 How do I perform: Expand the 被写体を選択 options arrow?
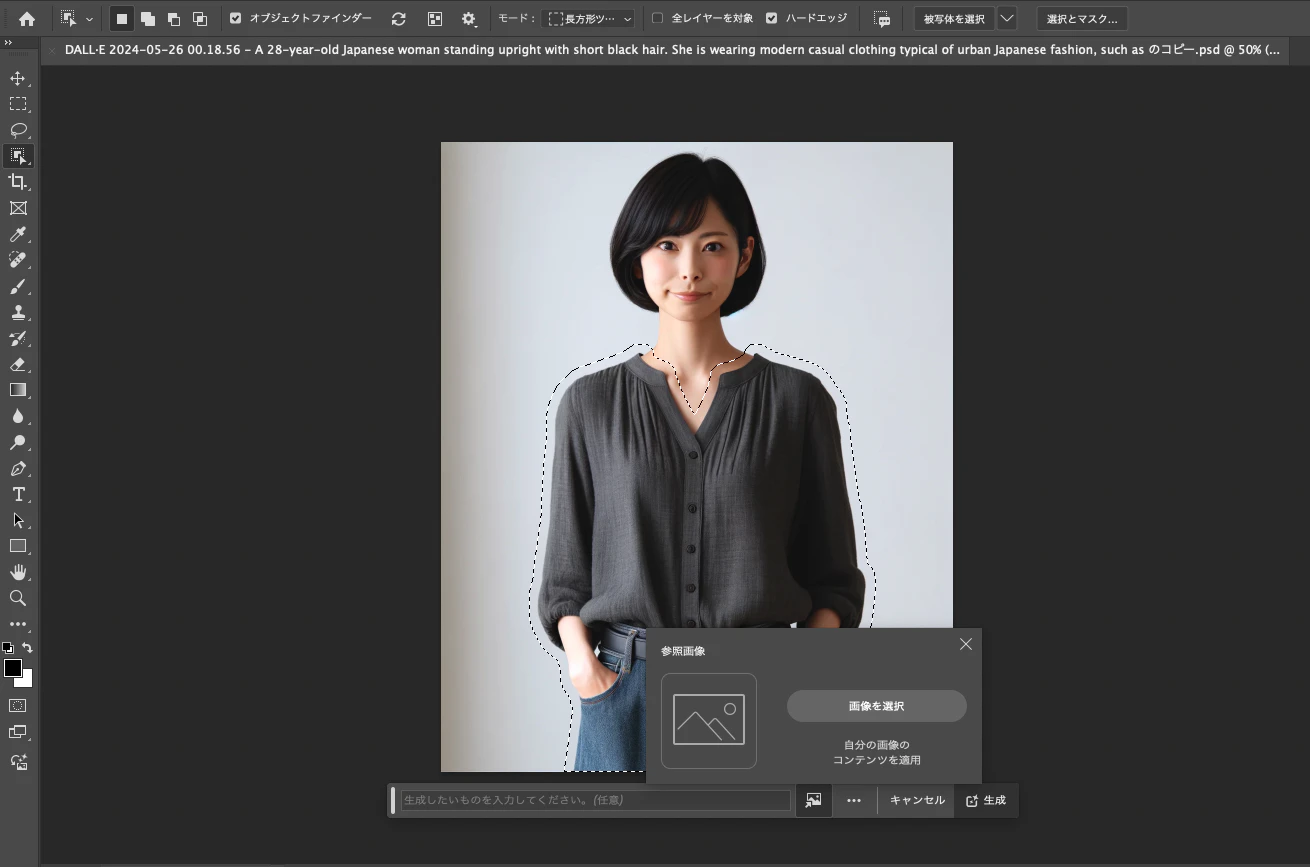pos(1007,18)
